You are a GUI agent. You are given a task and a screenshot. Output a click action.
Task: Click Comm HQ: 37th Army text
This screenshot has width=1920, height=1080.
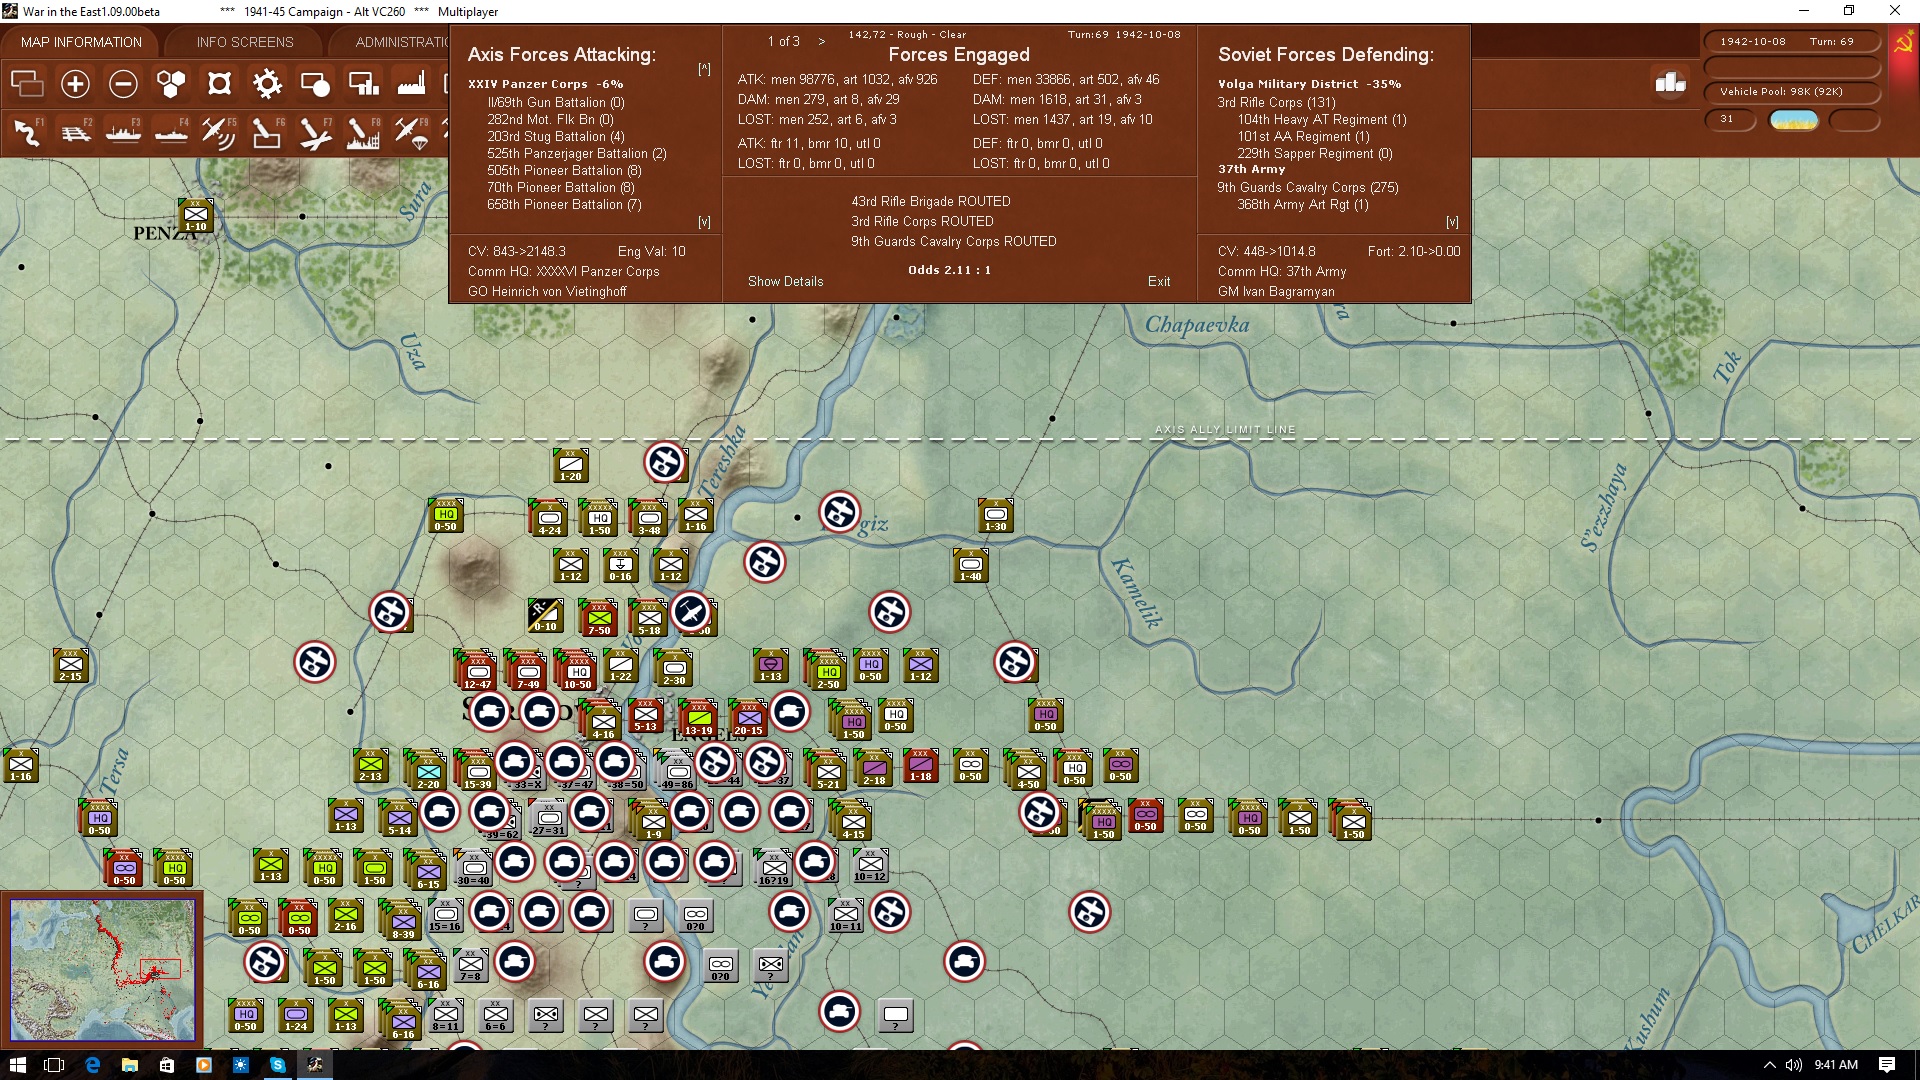click(1282, 271)
